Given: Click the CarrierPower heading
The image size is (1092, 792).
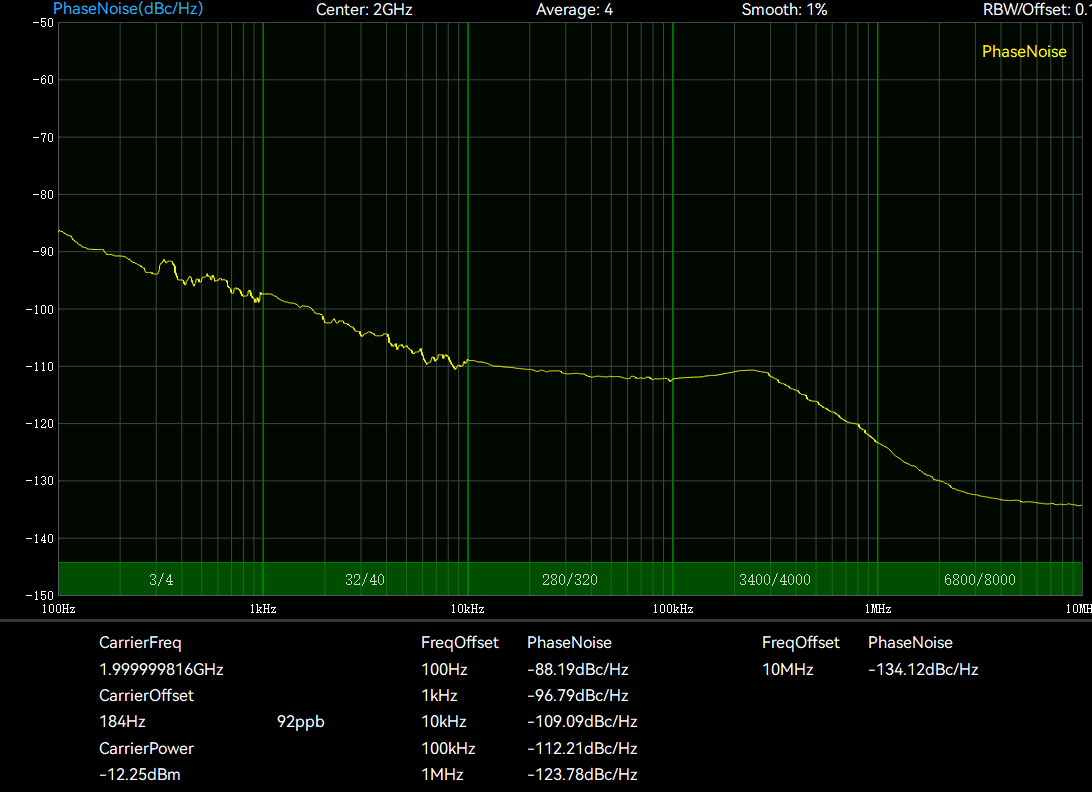Looking at the screenshot, I should (x=146, y=748).
